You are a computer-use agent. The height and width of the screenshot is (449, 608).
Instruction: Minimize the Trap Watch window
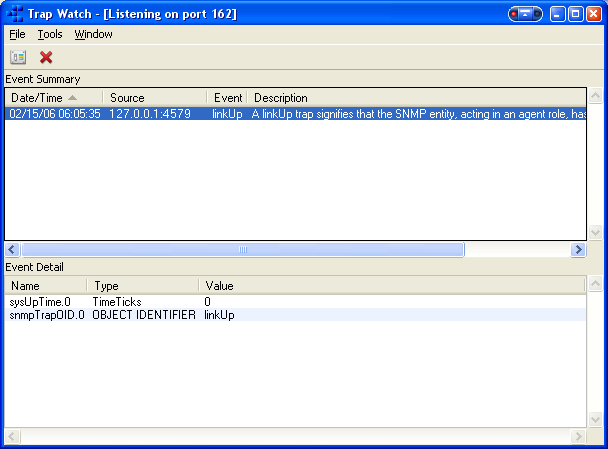(558, 14)
